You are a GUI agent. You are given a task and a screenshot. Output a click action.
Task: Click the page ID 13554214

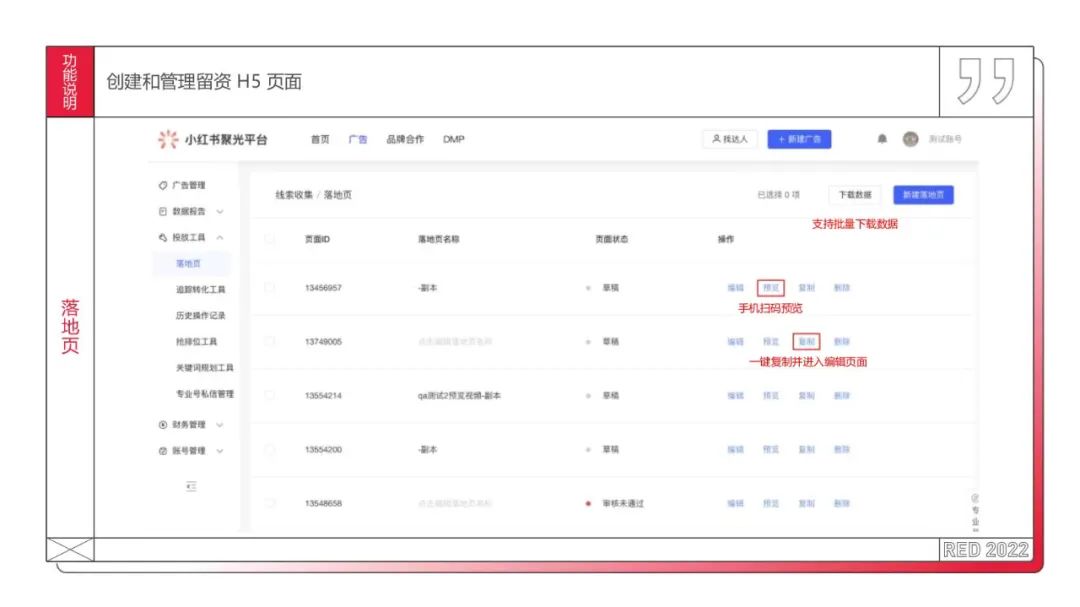323,395
